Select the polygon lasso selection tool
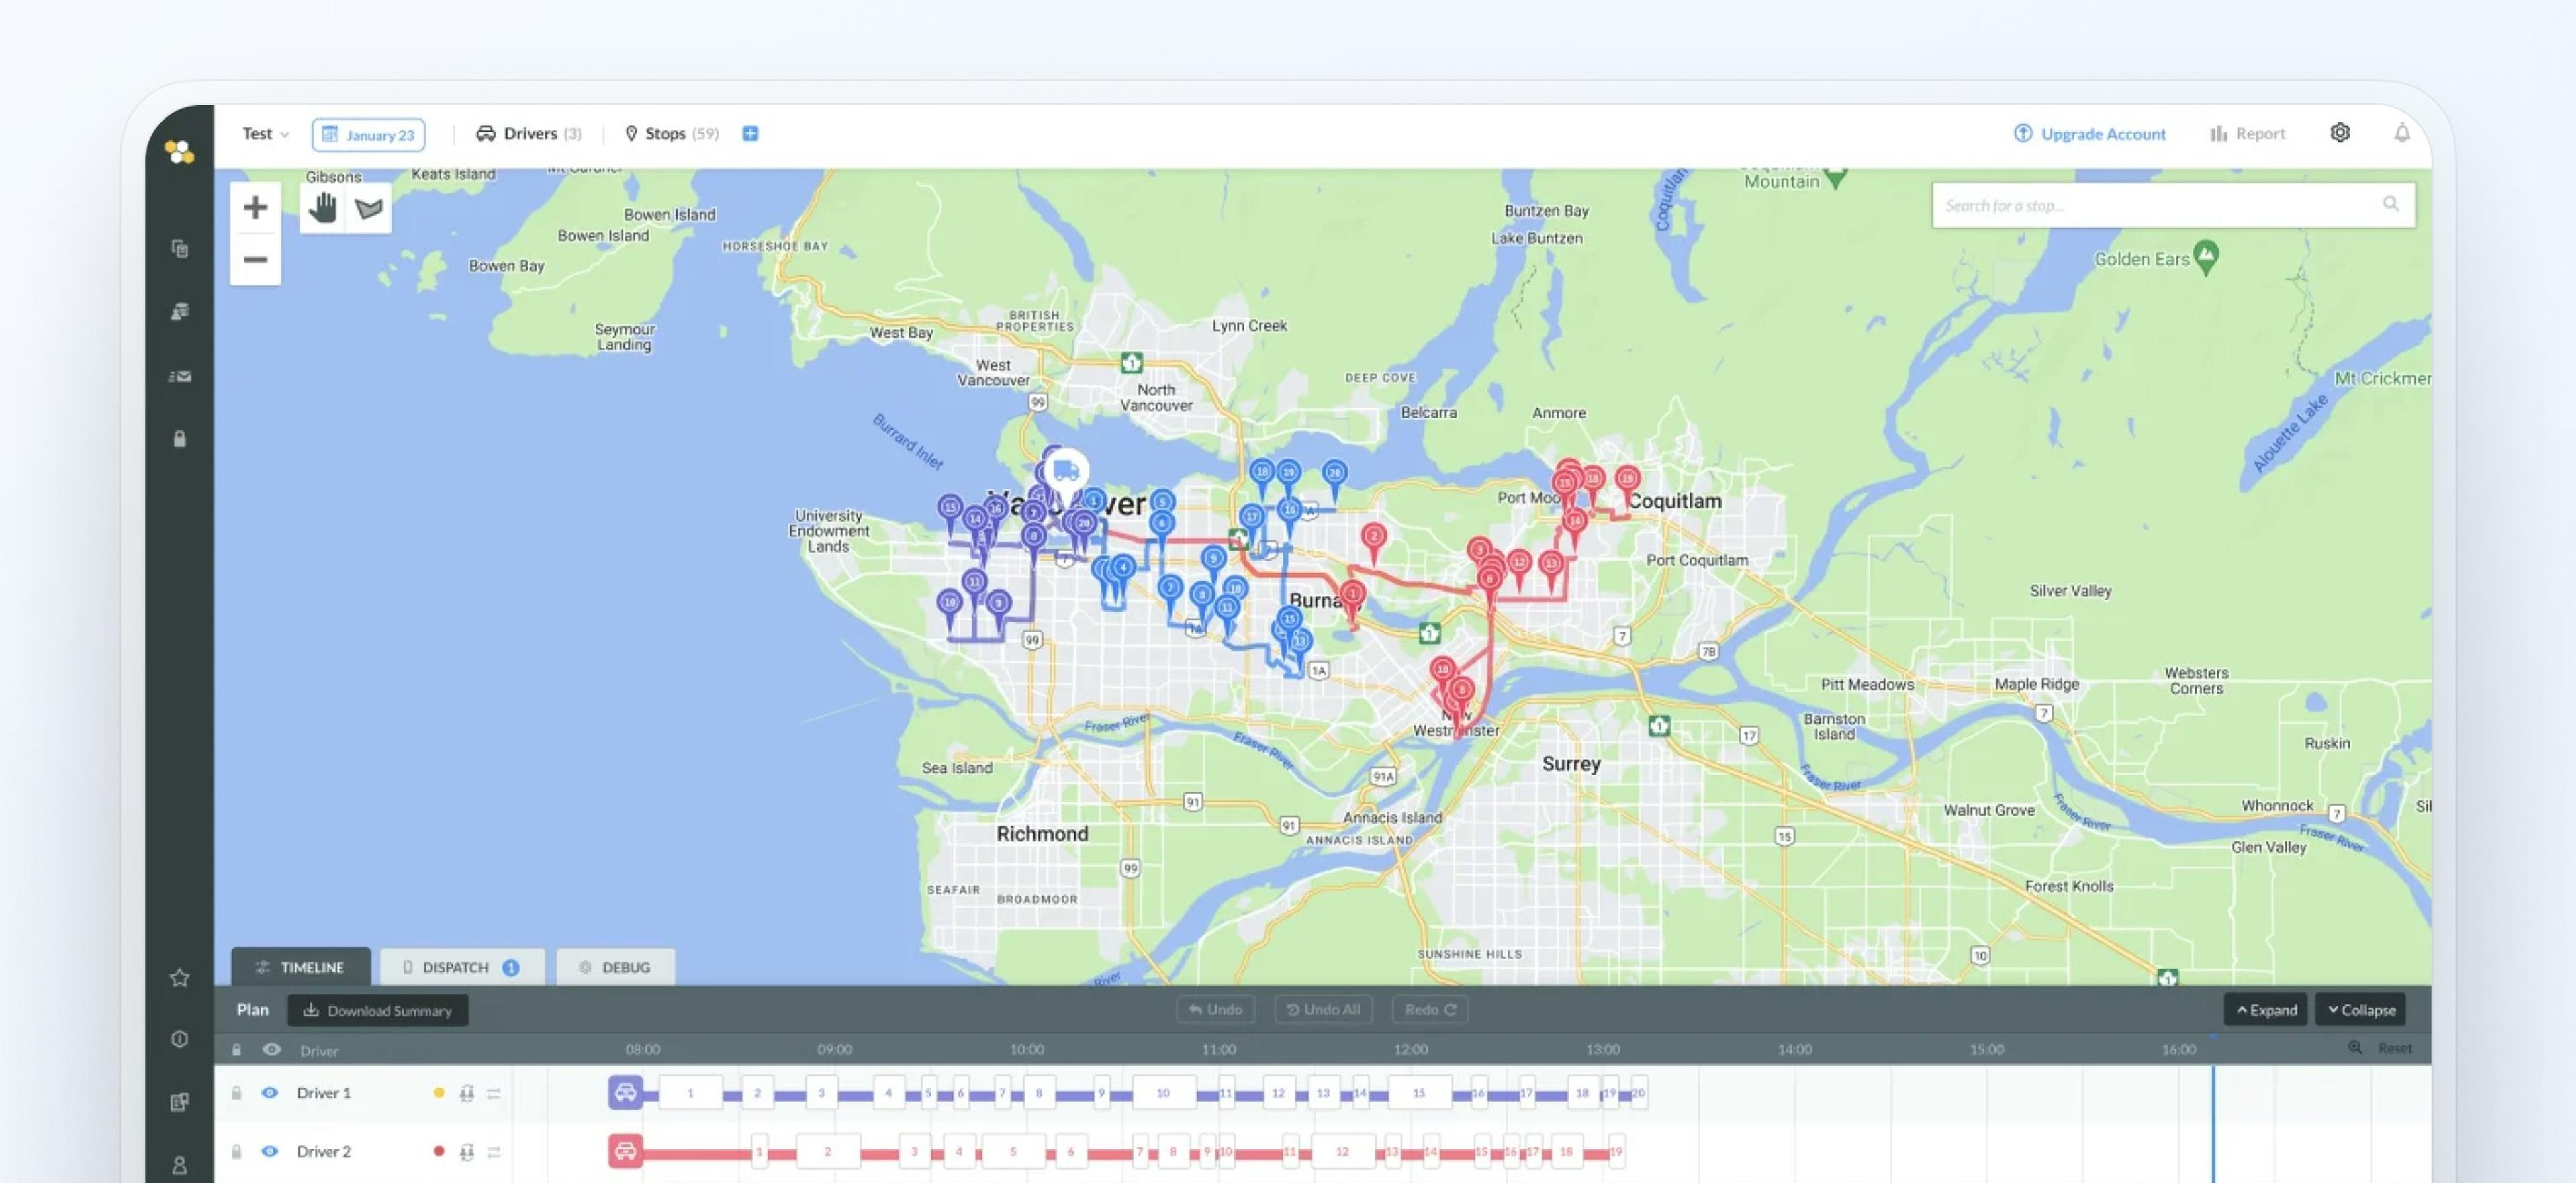2576x1183 pixels. tap(369, 208)
